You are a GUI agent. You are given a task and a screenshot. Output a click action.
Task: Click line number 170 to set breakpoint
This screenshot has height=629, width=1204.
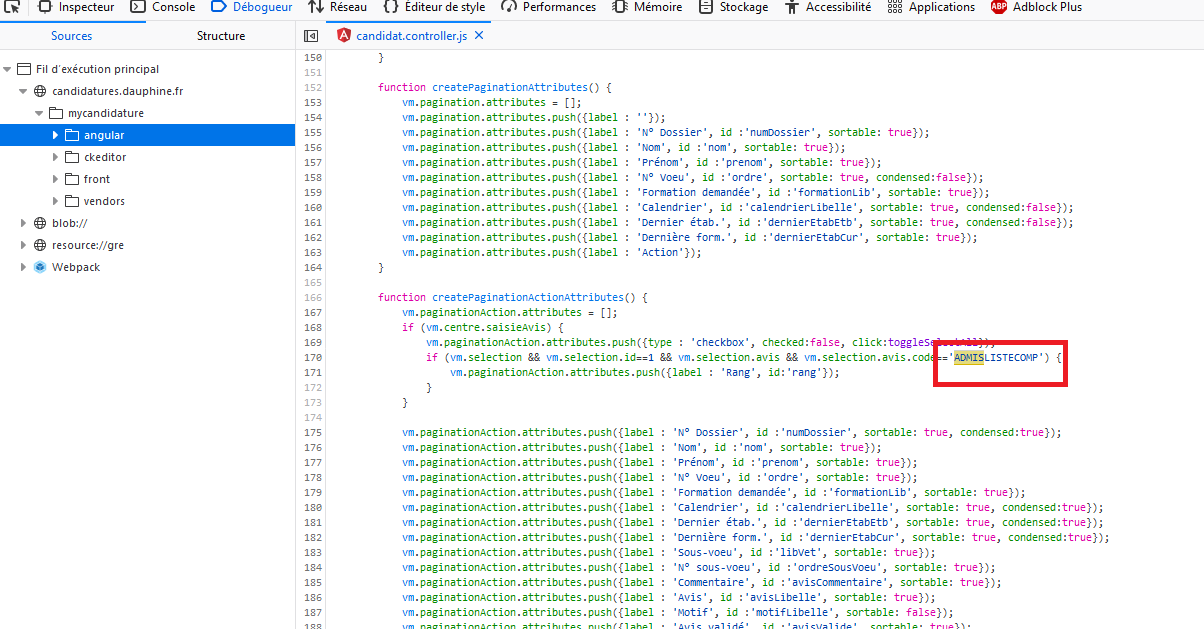[x=312, y=357]
